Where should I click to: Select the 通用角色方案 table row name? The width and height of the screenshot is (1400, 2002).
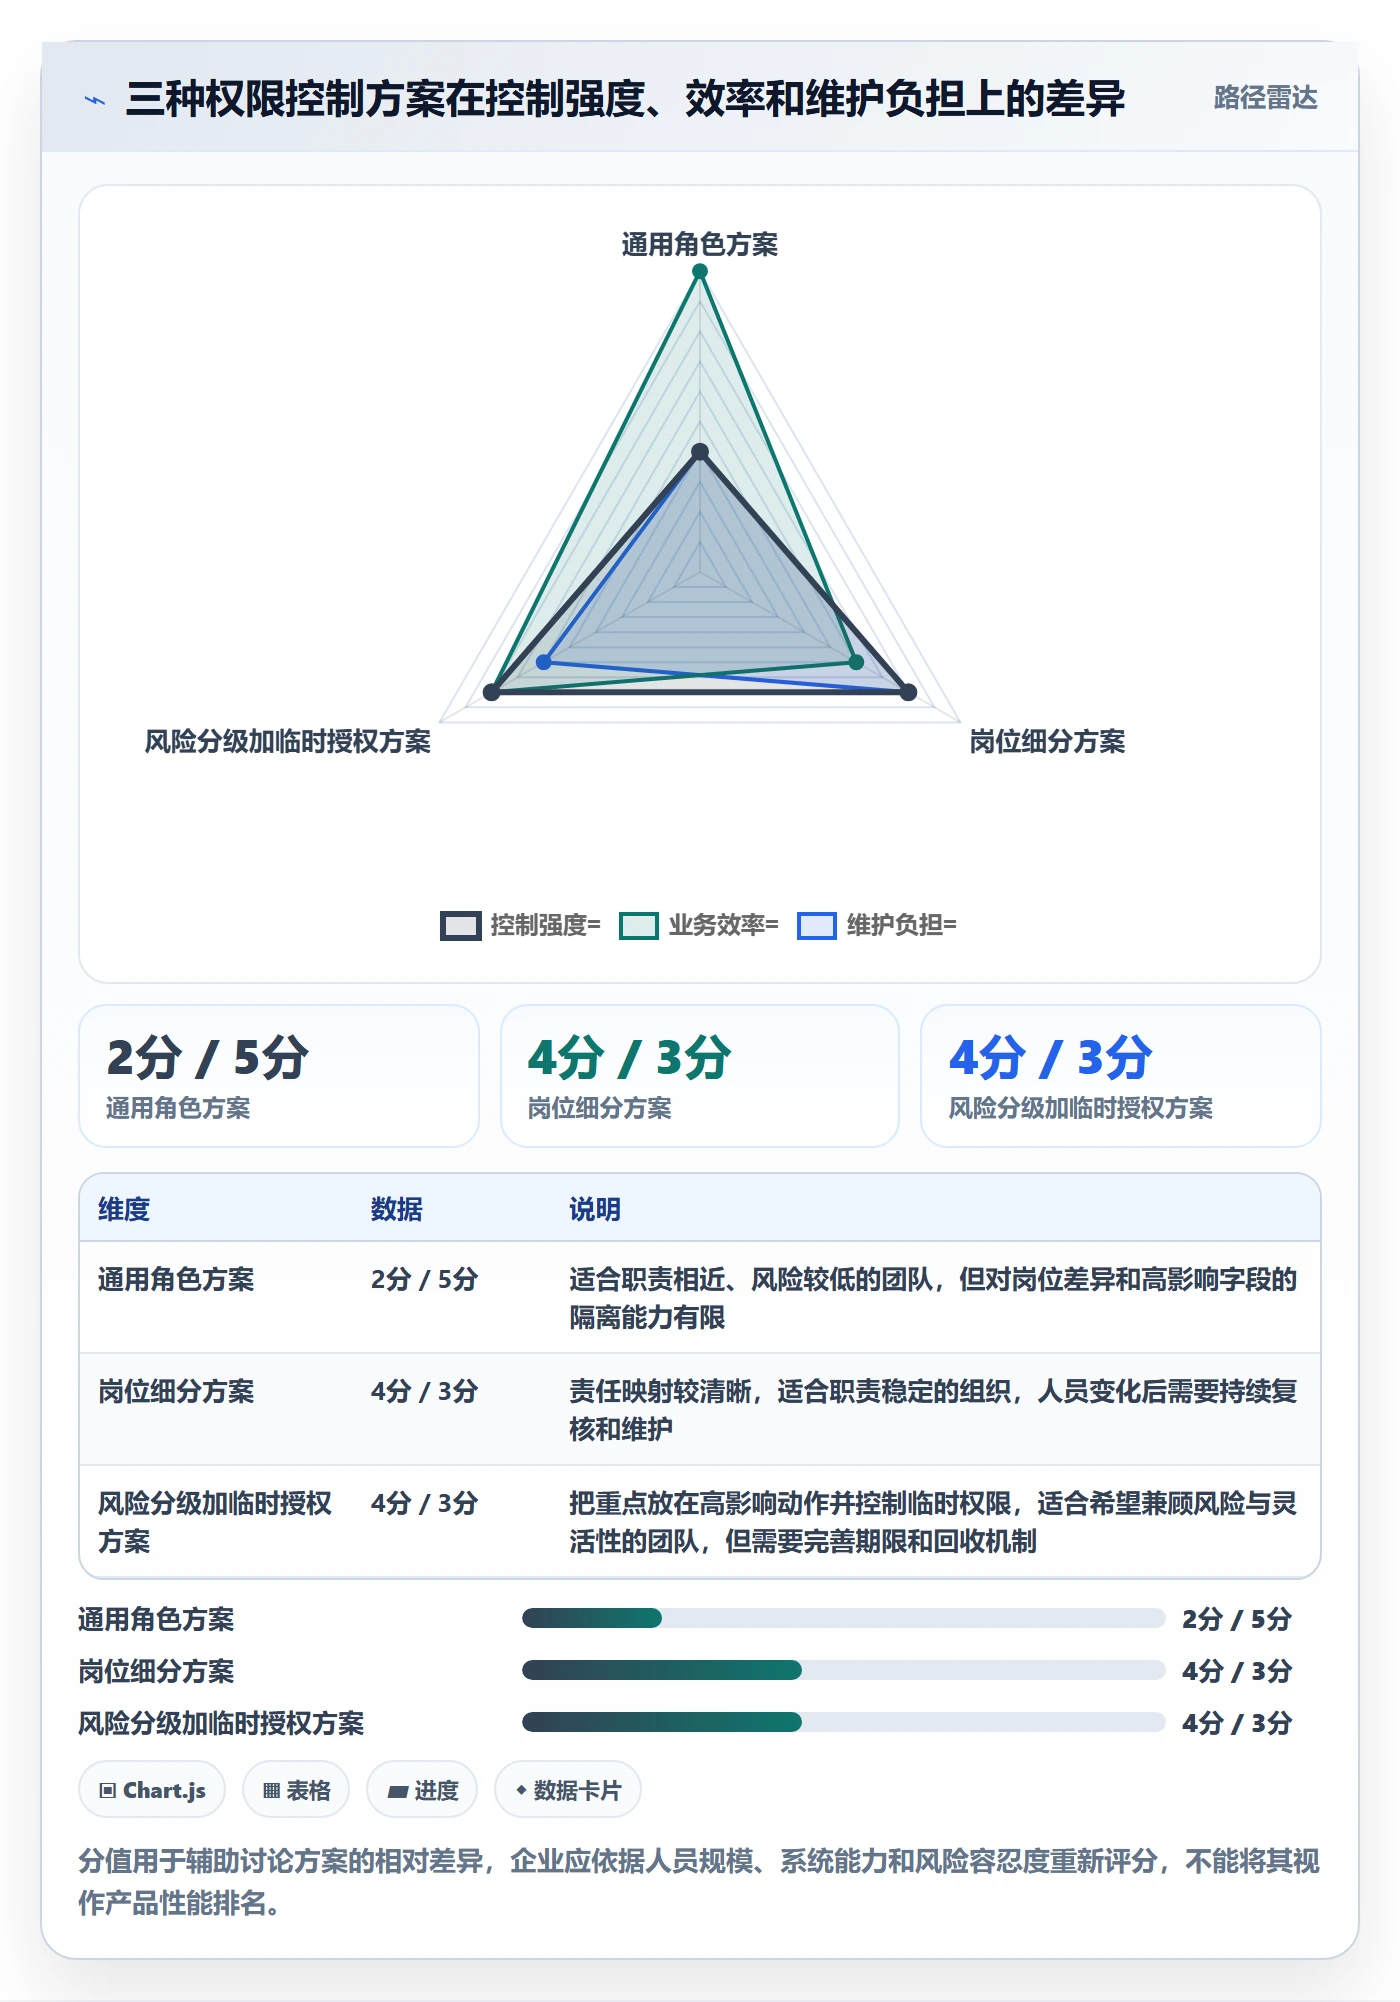click(176, 1279)
